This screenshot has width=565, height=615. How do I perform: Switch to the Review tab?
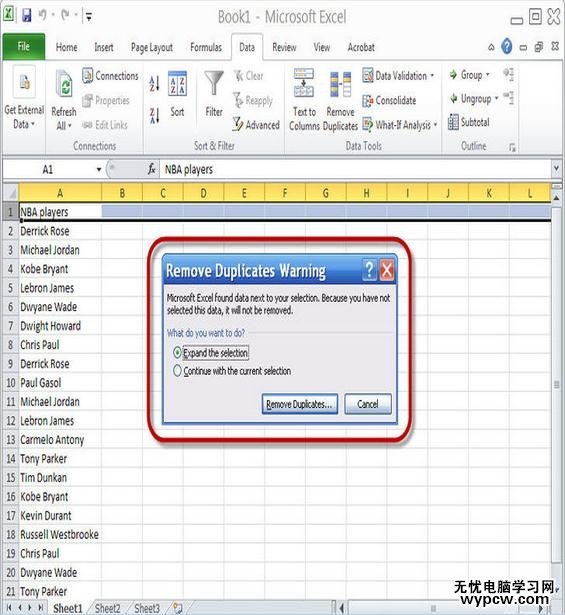pos(284,47)
